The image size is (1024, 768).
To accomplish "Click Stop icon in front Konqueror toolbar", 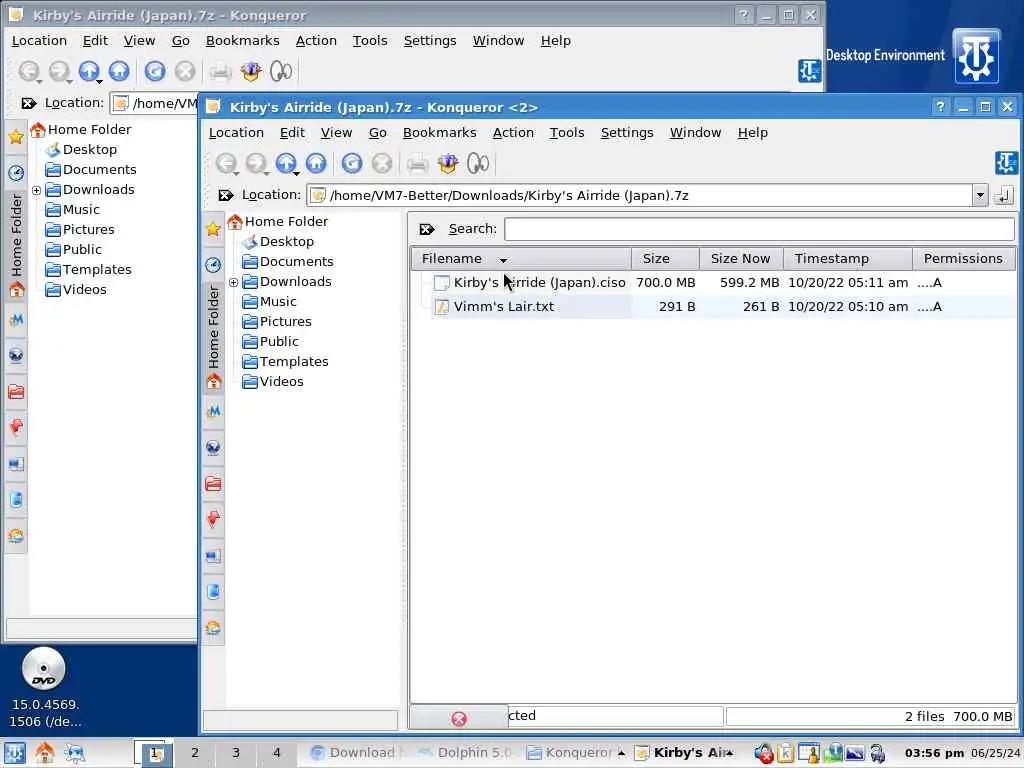I will click(382, 163).
